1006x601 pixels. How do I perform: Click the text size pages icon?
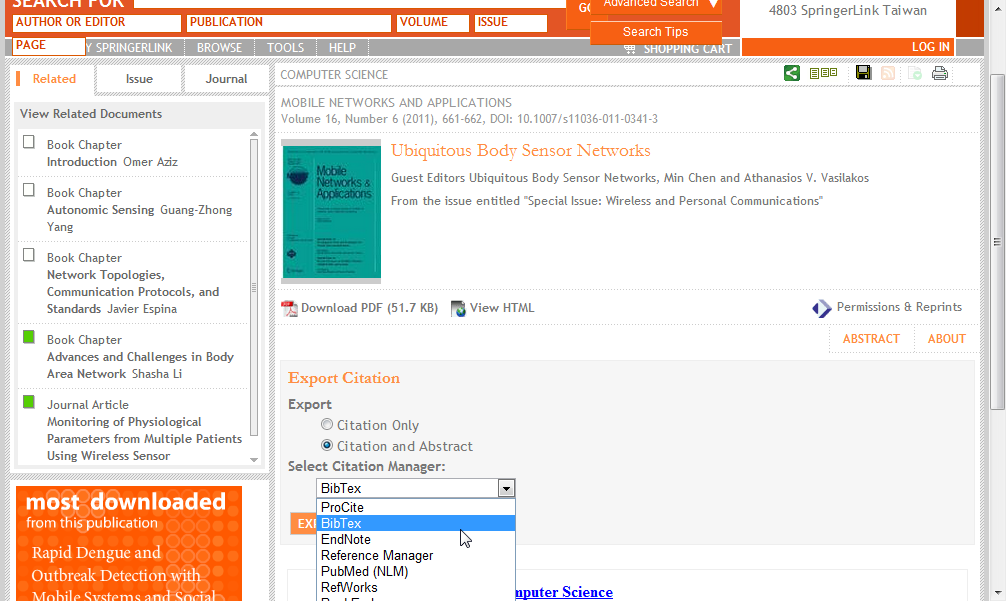point(823,73)
